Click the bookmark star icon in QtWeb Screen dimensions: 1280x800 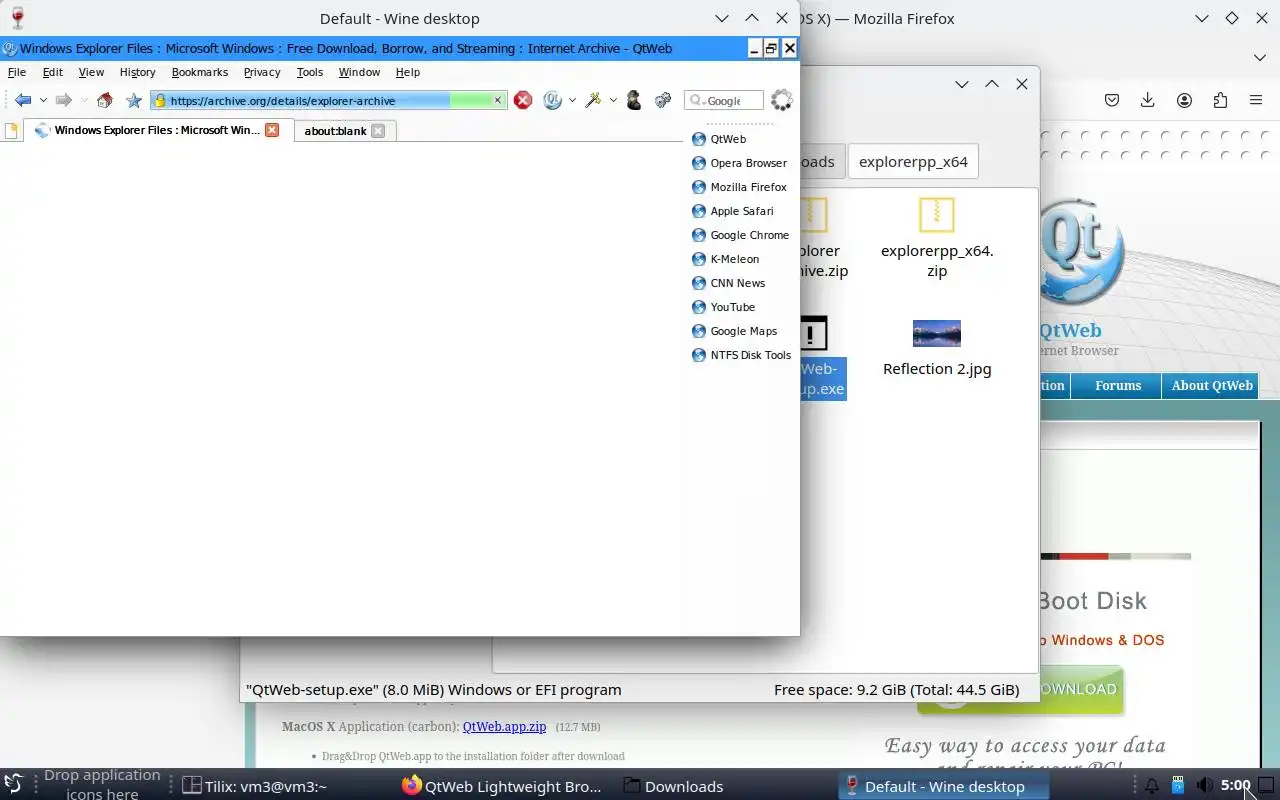[133, 100]
